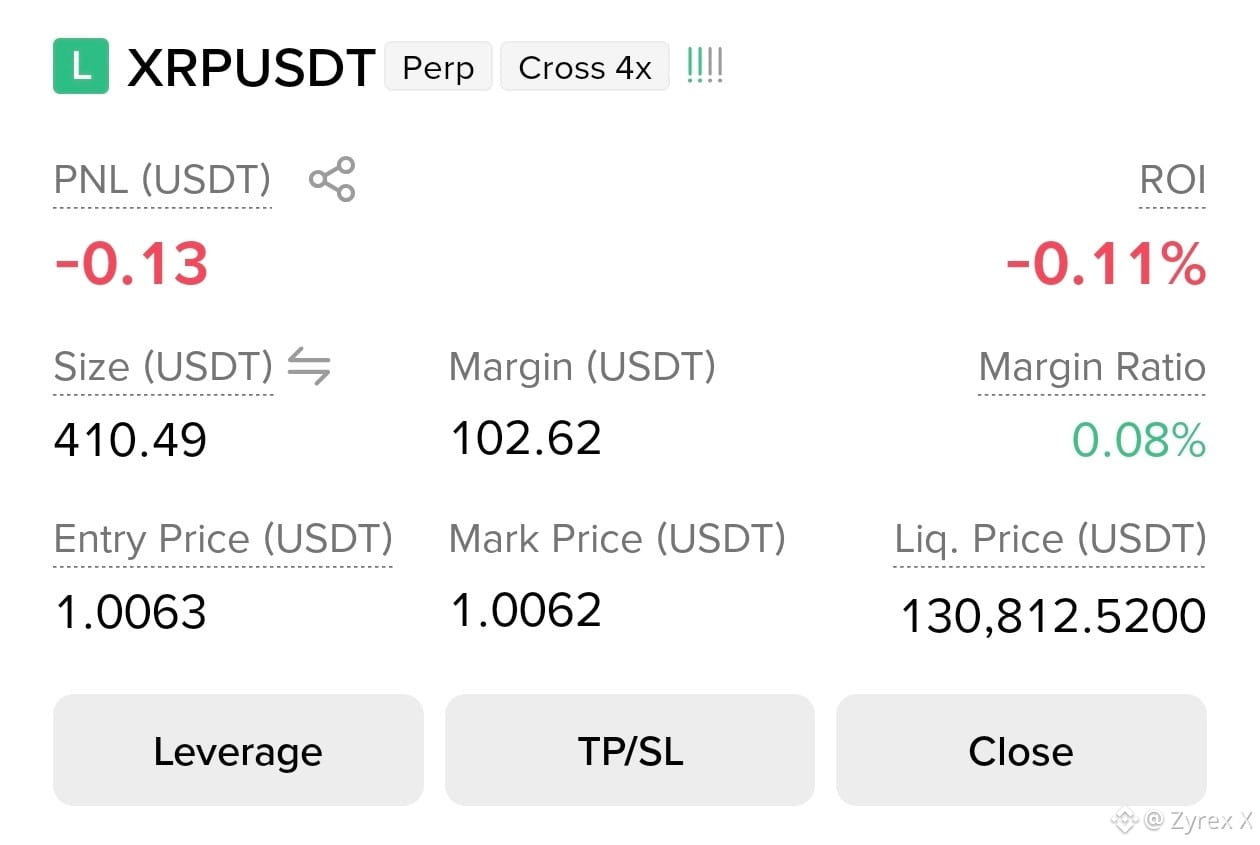Share PNL using the share icon

332,180
